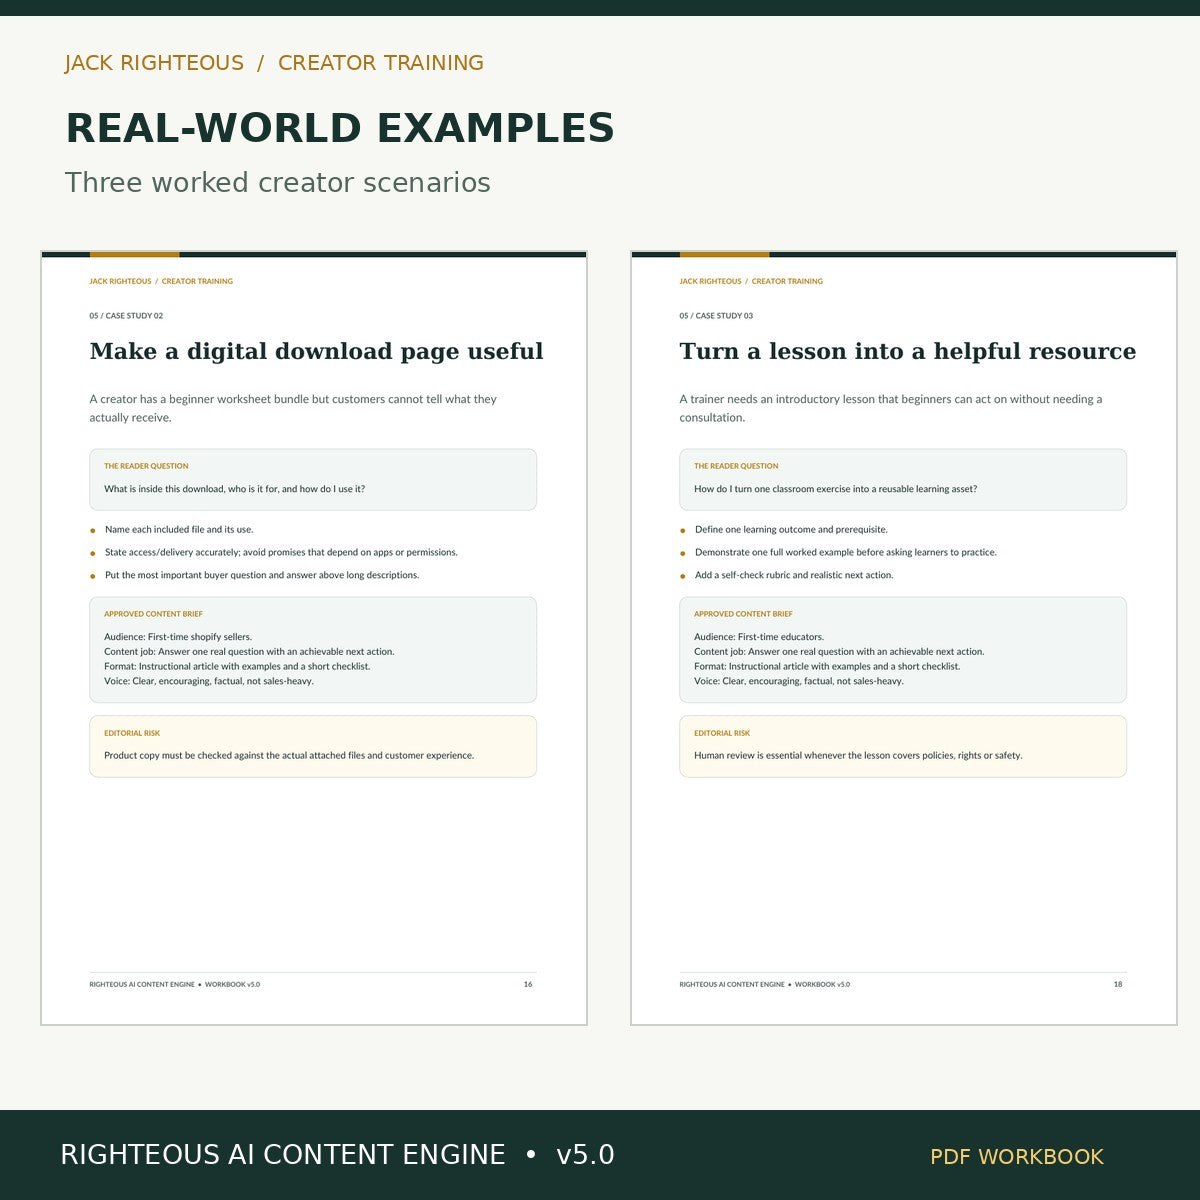1200x1200 pixels.
Task: Click the bullet "Add a self-check rubric and realistic next action."
Action: coord(794,575)
